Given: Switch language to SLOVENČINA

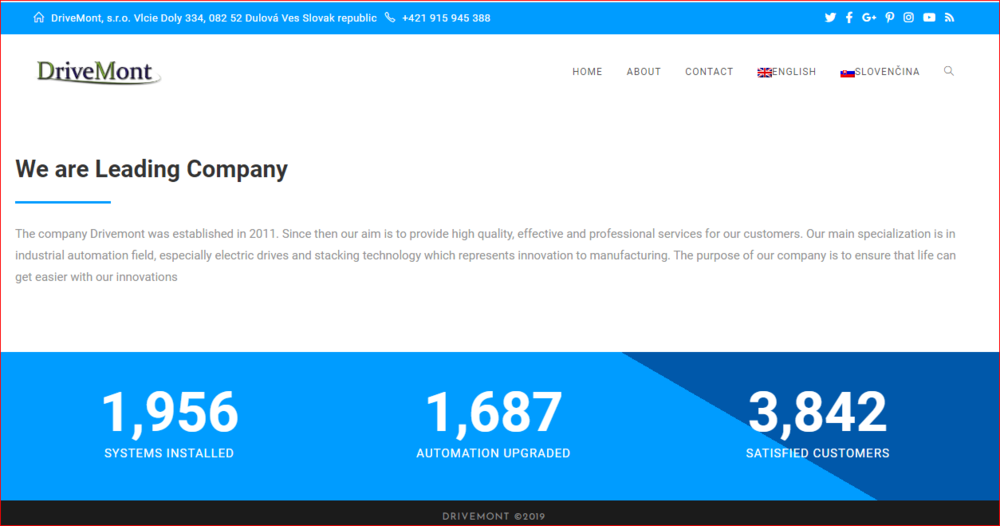Looking at the screenshot, I should (x=887, y=72).
